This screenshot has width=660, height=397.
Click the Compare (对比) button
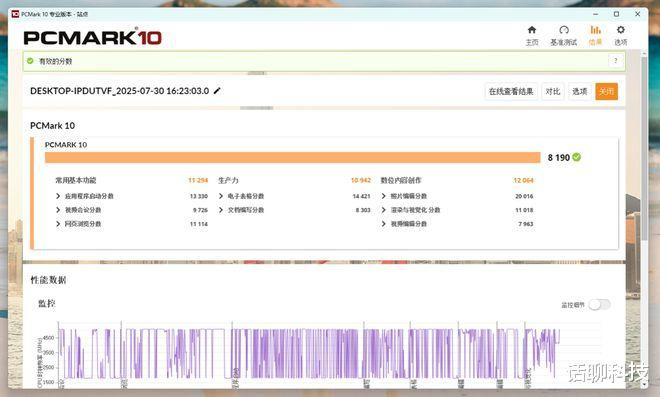pos(553,91)
